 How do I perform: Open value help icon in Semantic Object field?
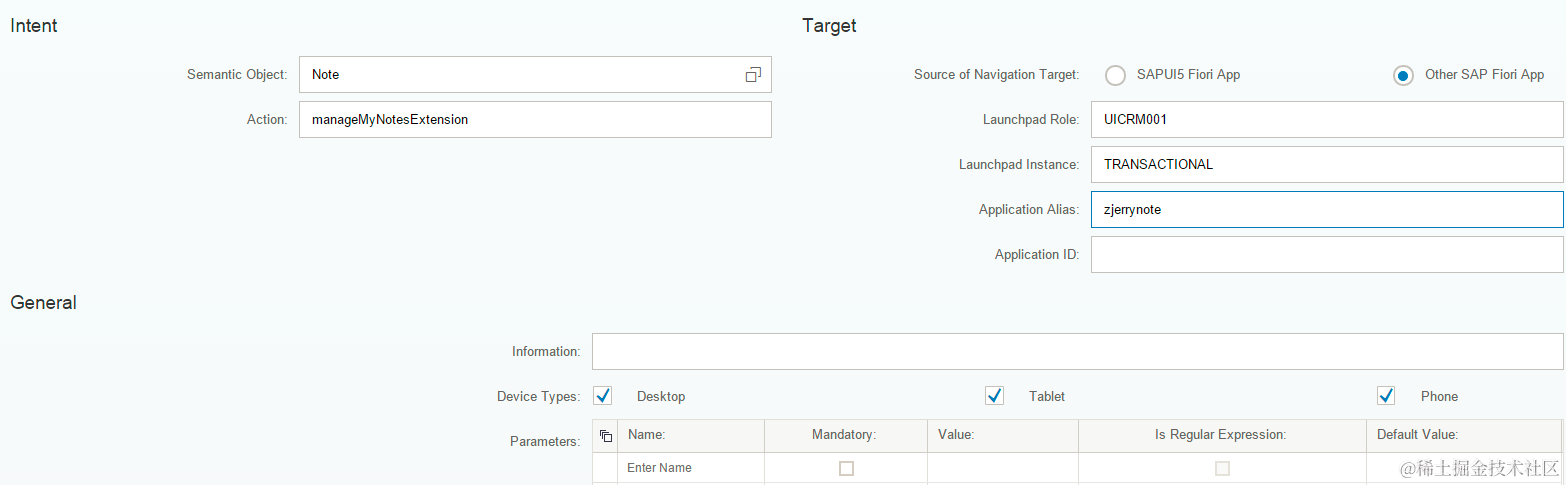pyautogui.click(x=753, y=75)
